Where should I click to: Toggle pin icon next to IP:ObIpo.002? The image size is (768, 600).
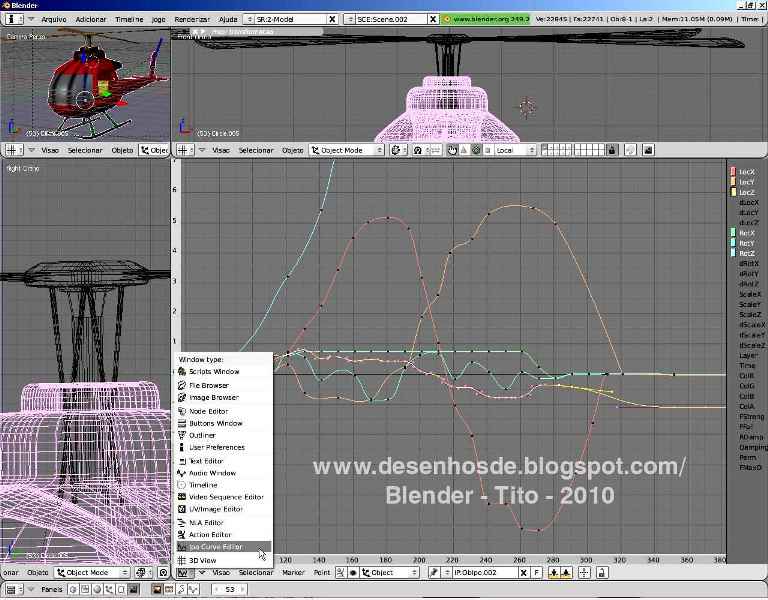click(433, 573)
